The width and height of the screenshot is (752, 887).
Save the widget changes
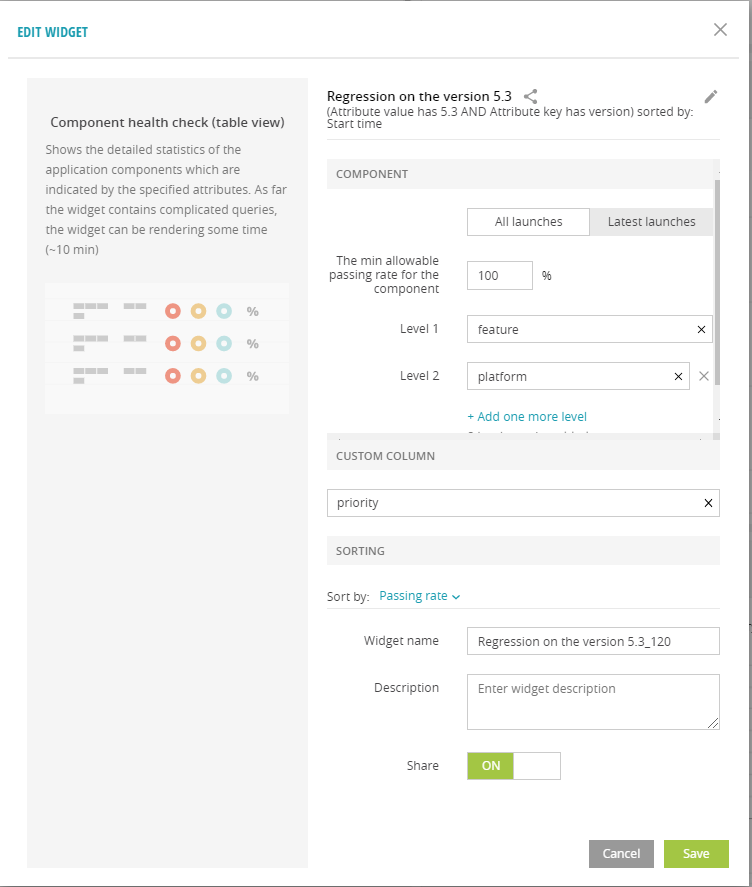[696, 853]
